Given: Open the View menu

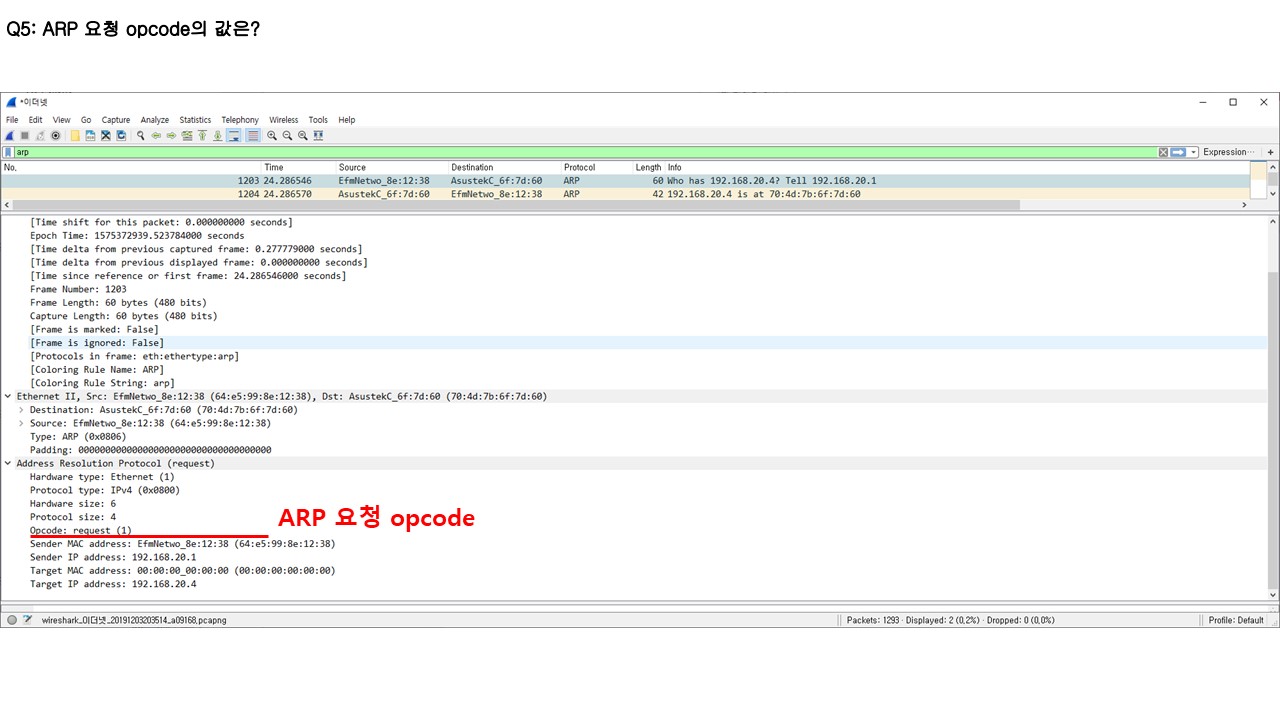Looking at the screenshot, I should 62,120.
